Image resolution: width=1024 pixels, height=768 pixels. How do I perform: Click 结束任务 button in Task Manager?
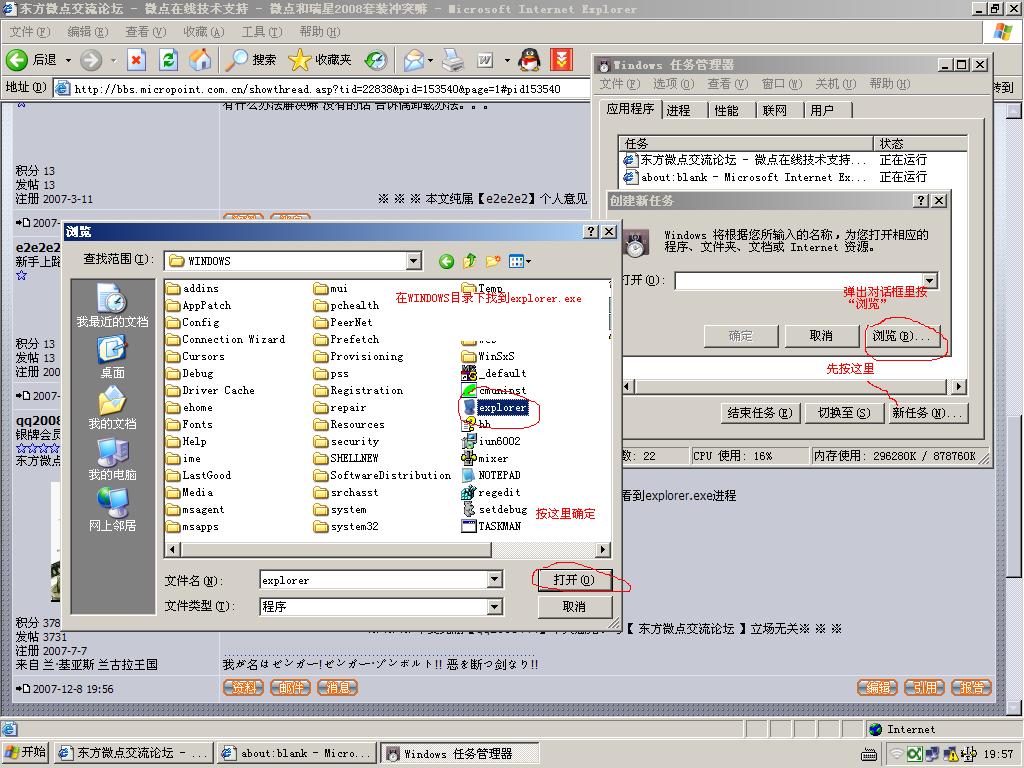point(760,413)
